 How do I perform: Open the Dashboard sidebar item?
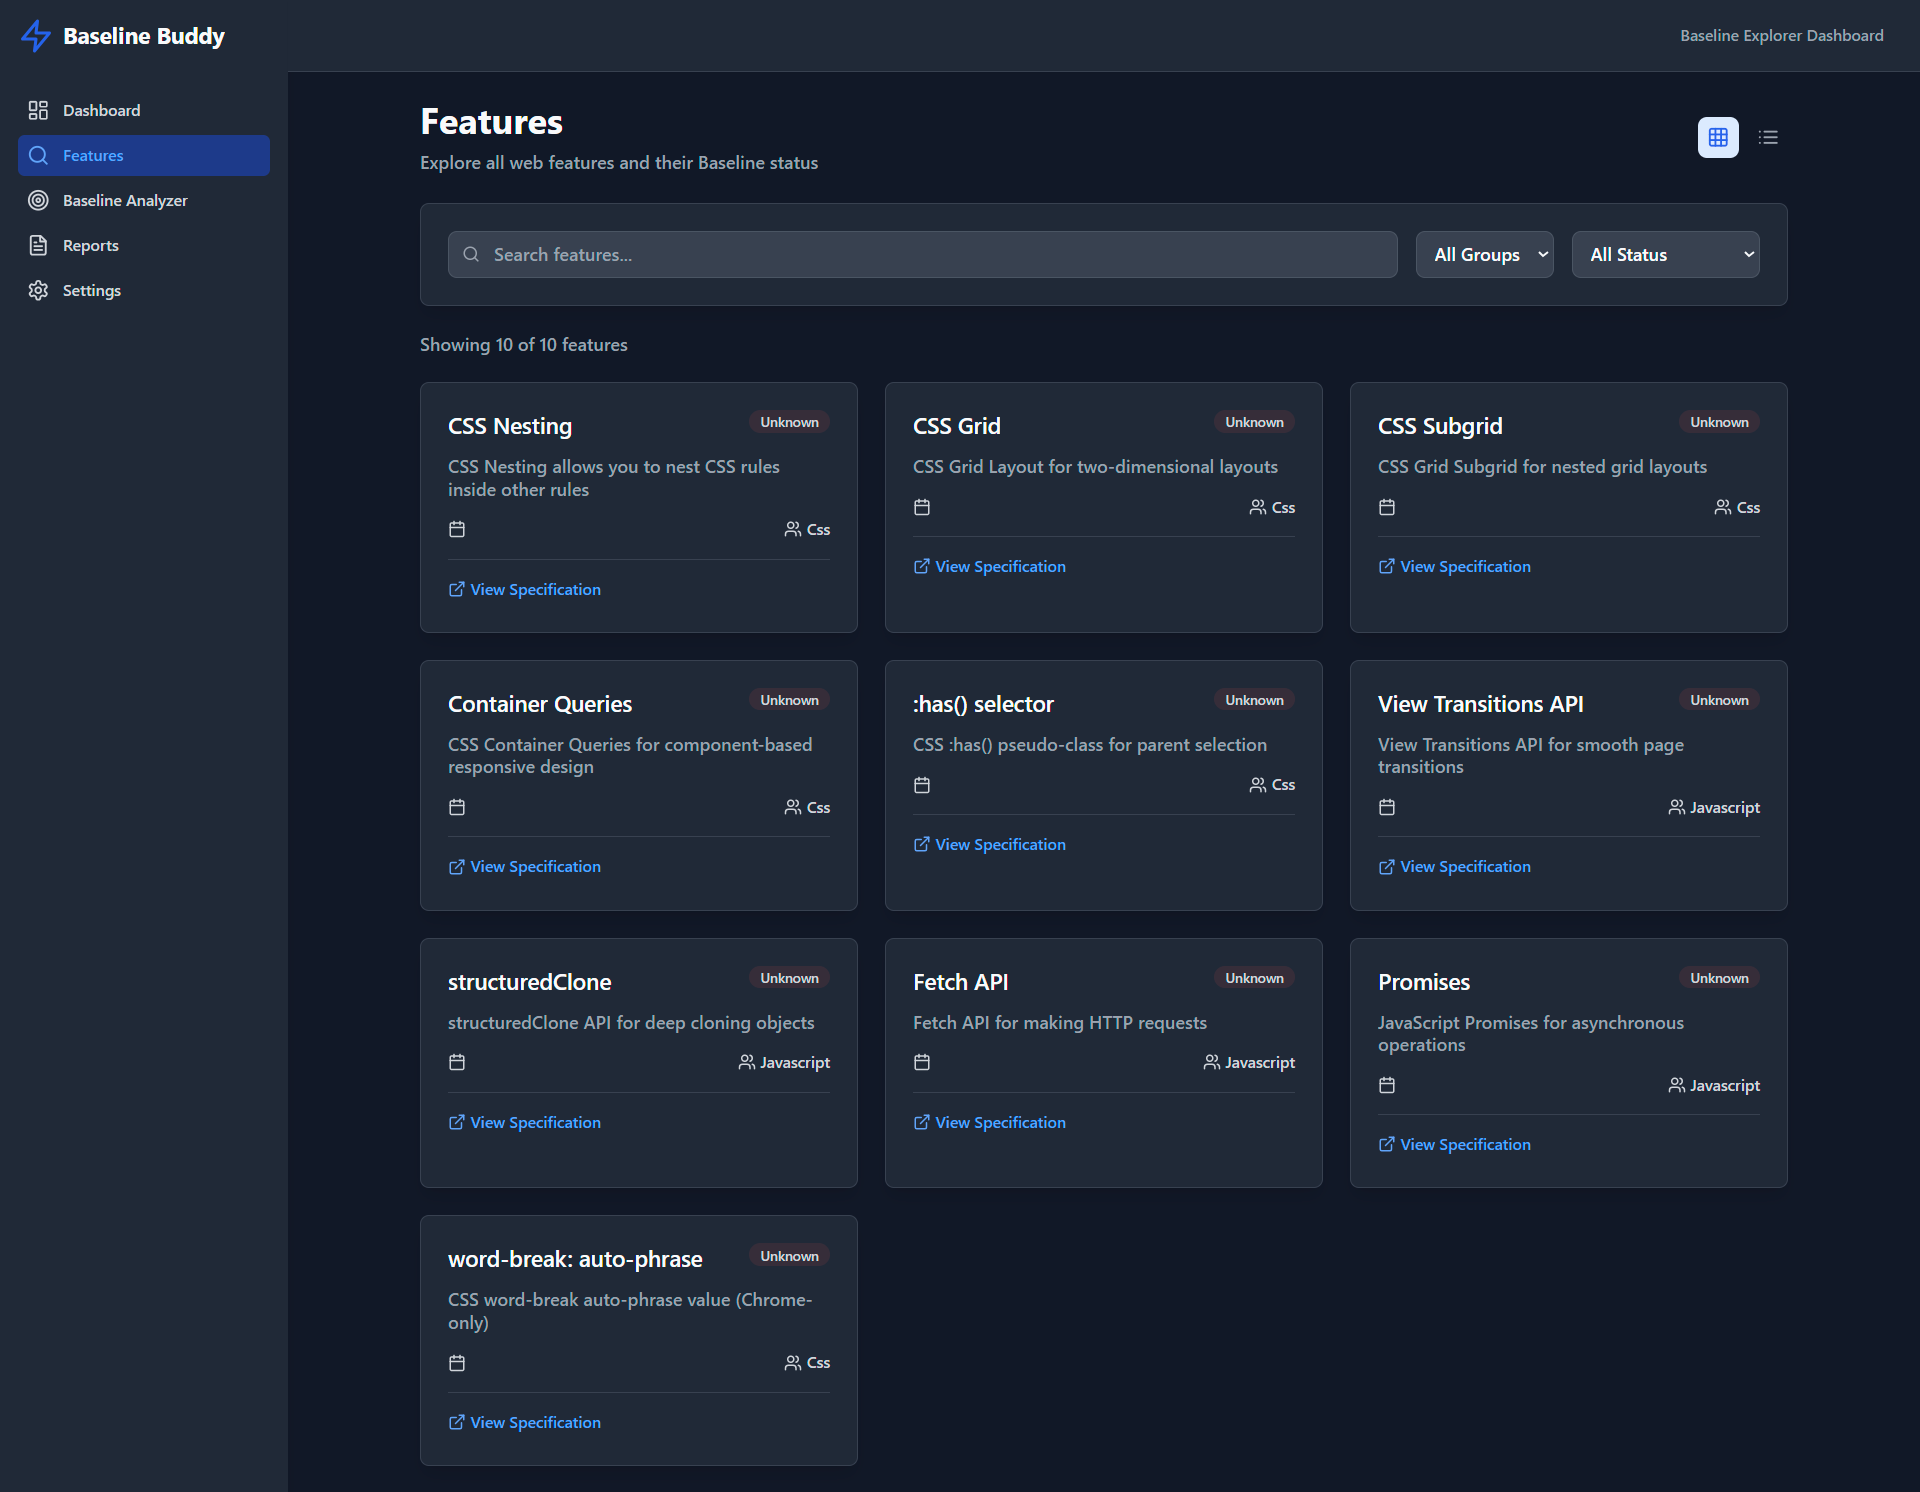[101, 110]
